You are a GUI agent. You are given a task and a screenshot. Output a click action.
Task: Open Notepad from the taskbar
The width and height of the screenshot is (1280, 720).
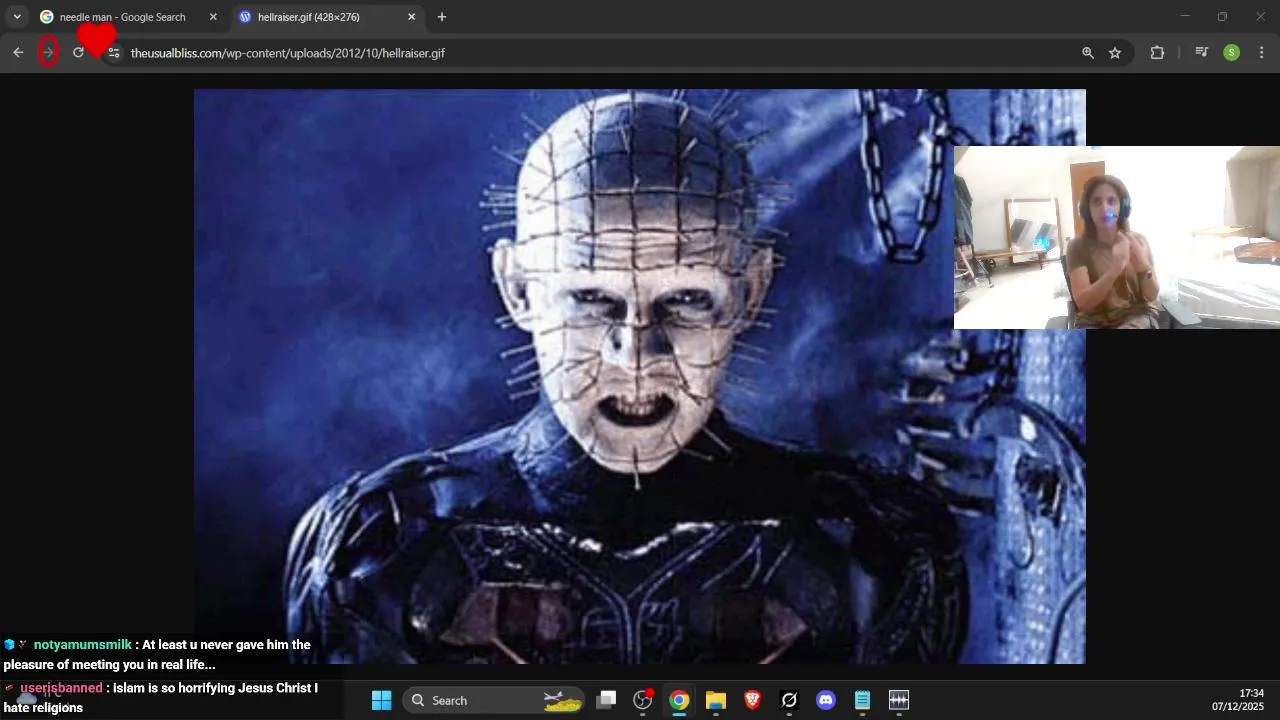coord(862,700)
